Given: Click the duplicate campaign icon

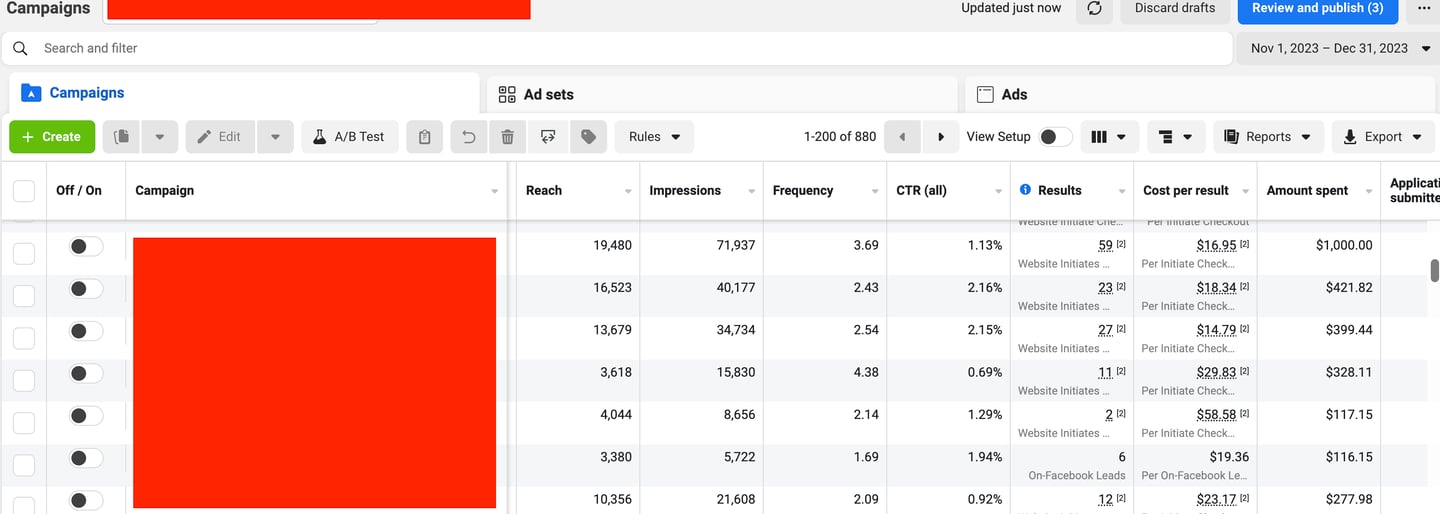Looking at the screenshot, I should tap(122, 137).
